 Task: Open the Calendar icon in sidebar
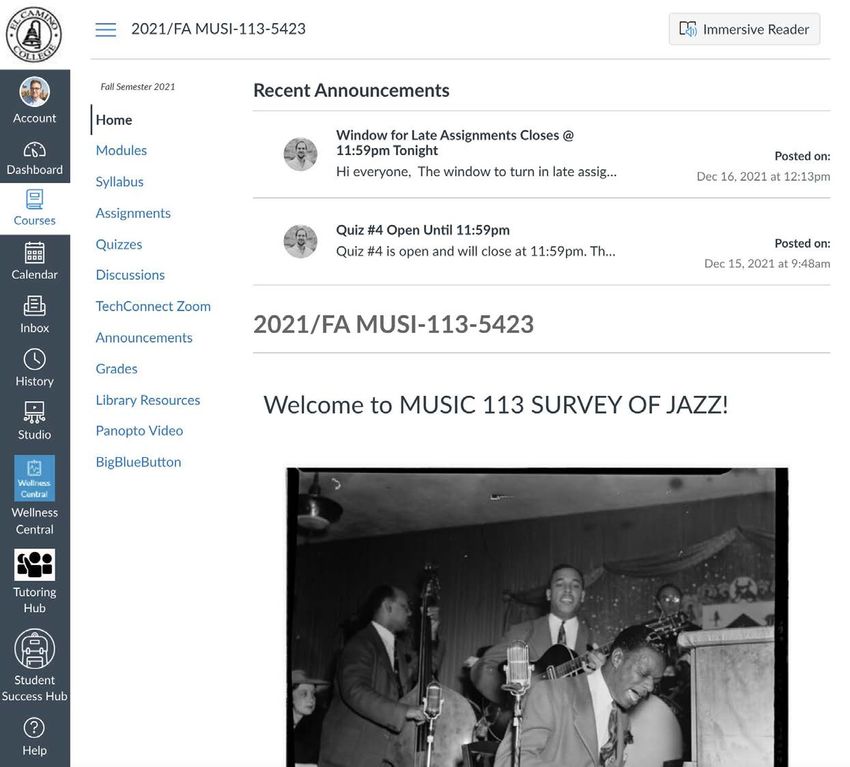[34, 253]
